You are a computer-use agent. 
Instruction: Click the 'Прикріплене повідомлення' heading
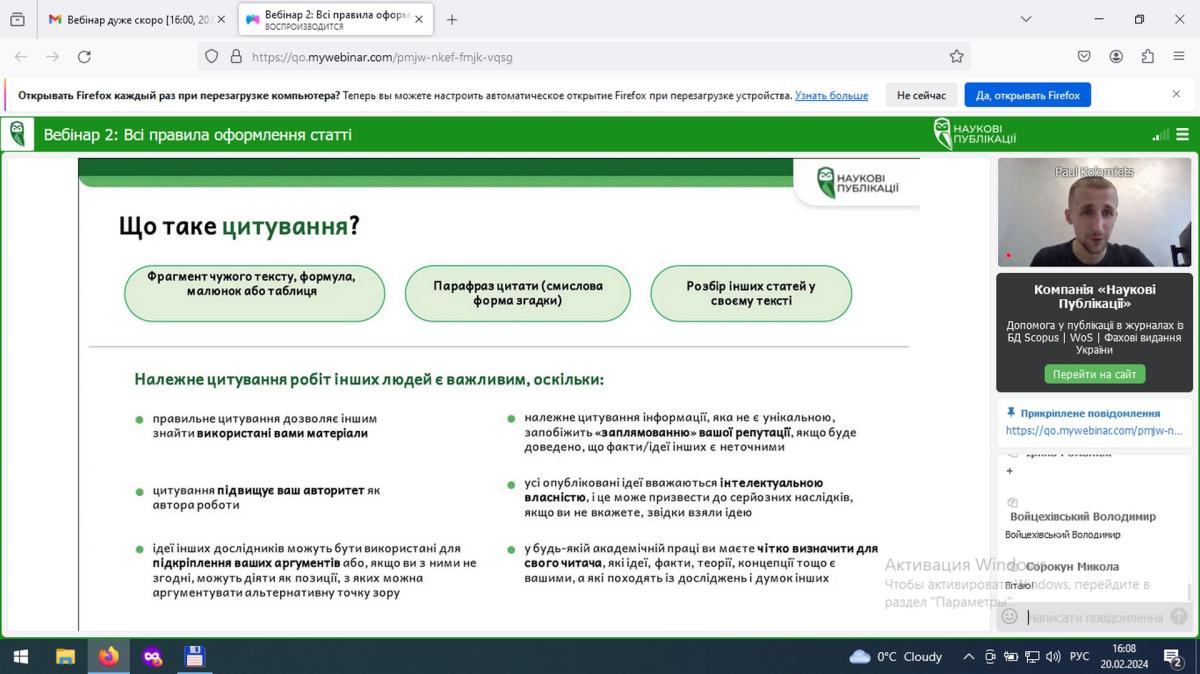click(x=1090, y=413)
